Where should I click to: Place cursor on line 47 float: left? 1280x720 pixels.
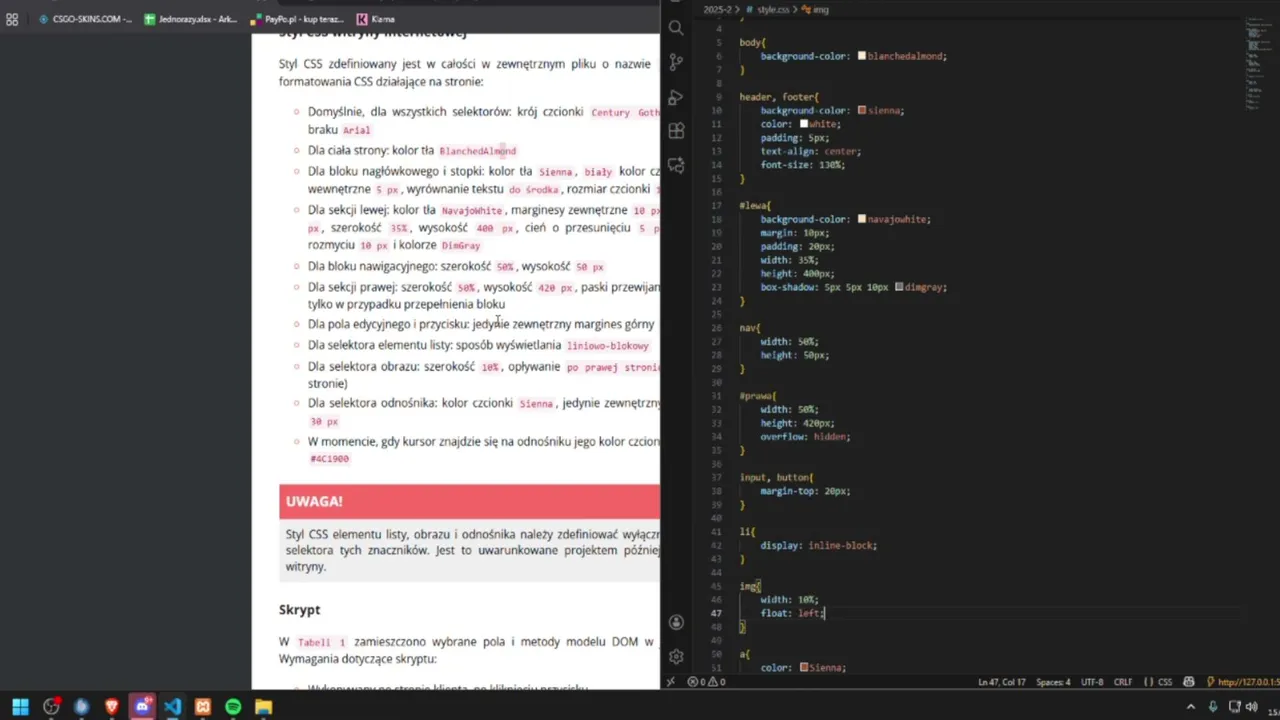[792, 613]
